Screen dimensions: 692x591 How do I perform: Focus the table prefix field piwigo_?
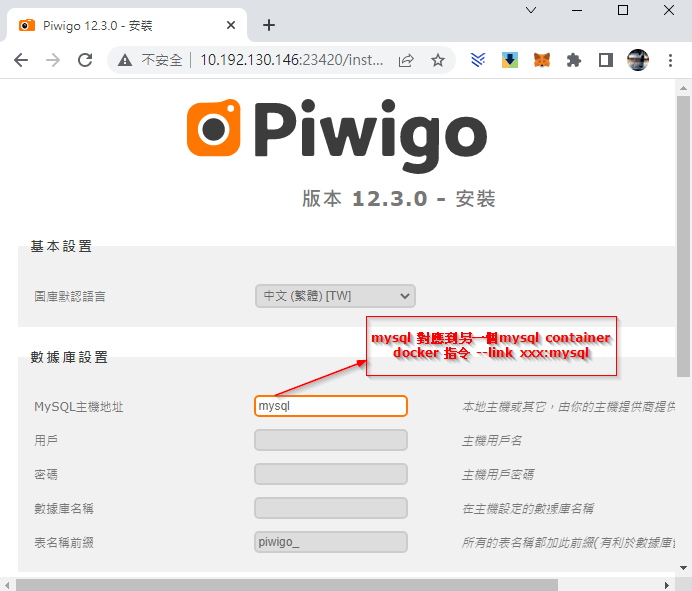331,542
